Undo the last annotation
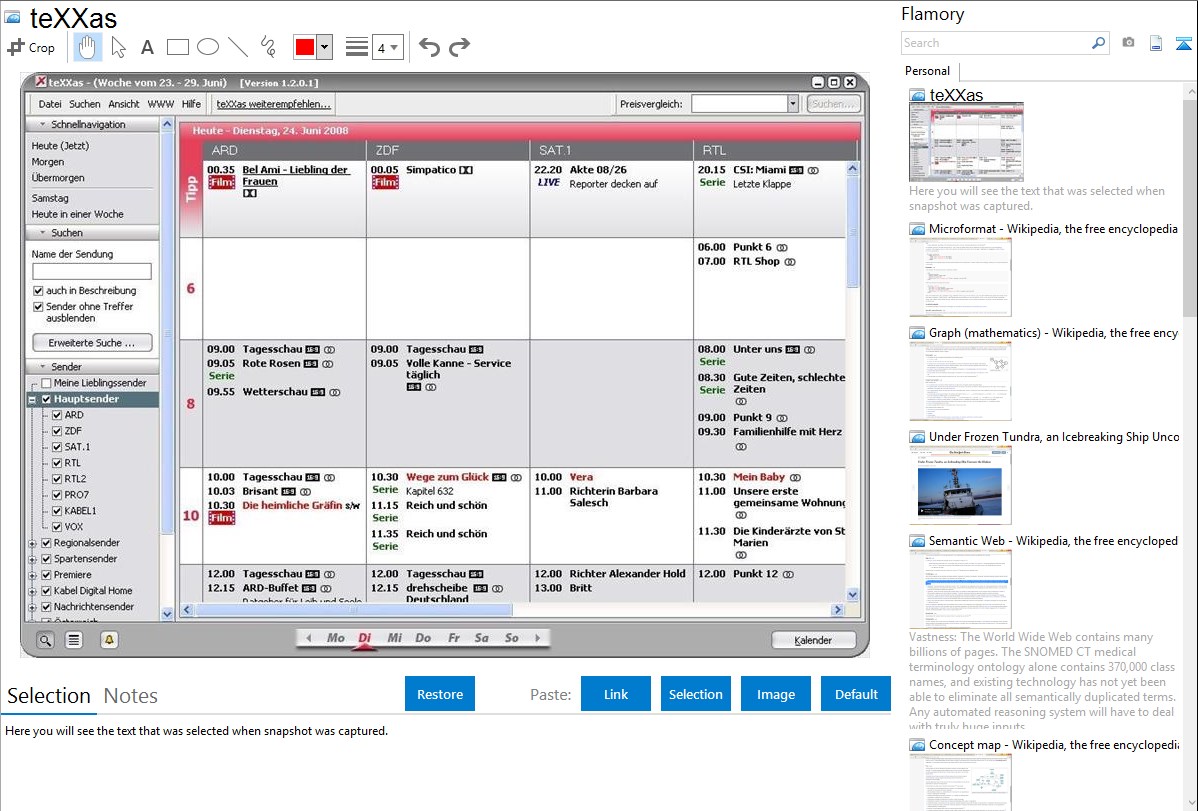Viewport: 1198px width, 811px height. (x=429, y=47)
